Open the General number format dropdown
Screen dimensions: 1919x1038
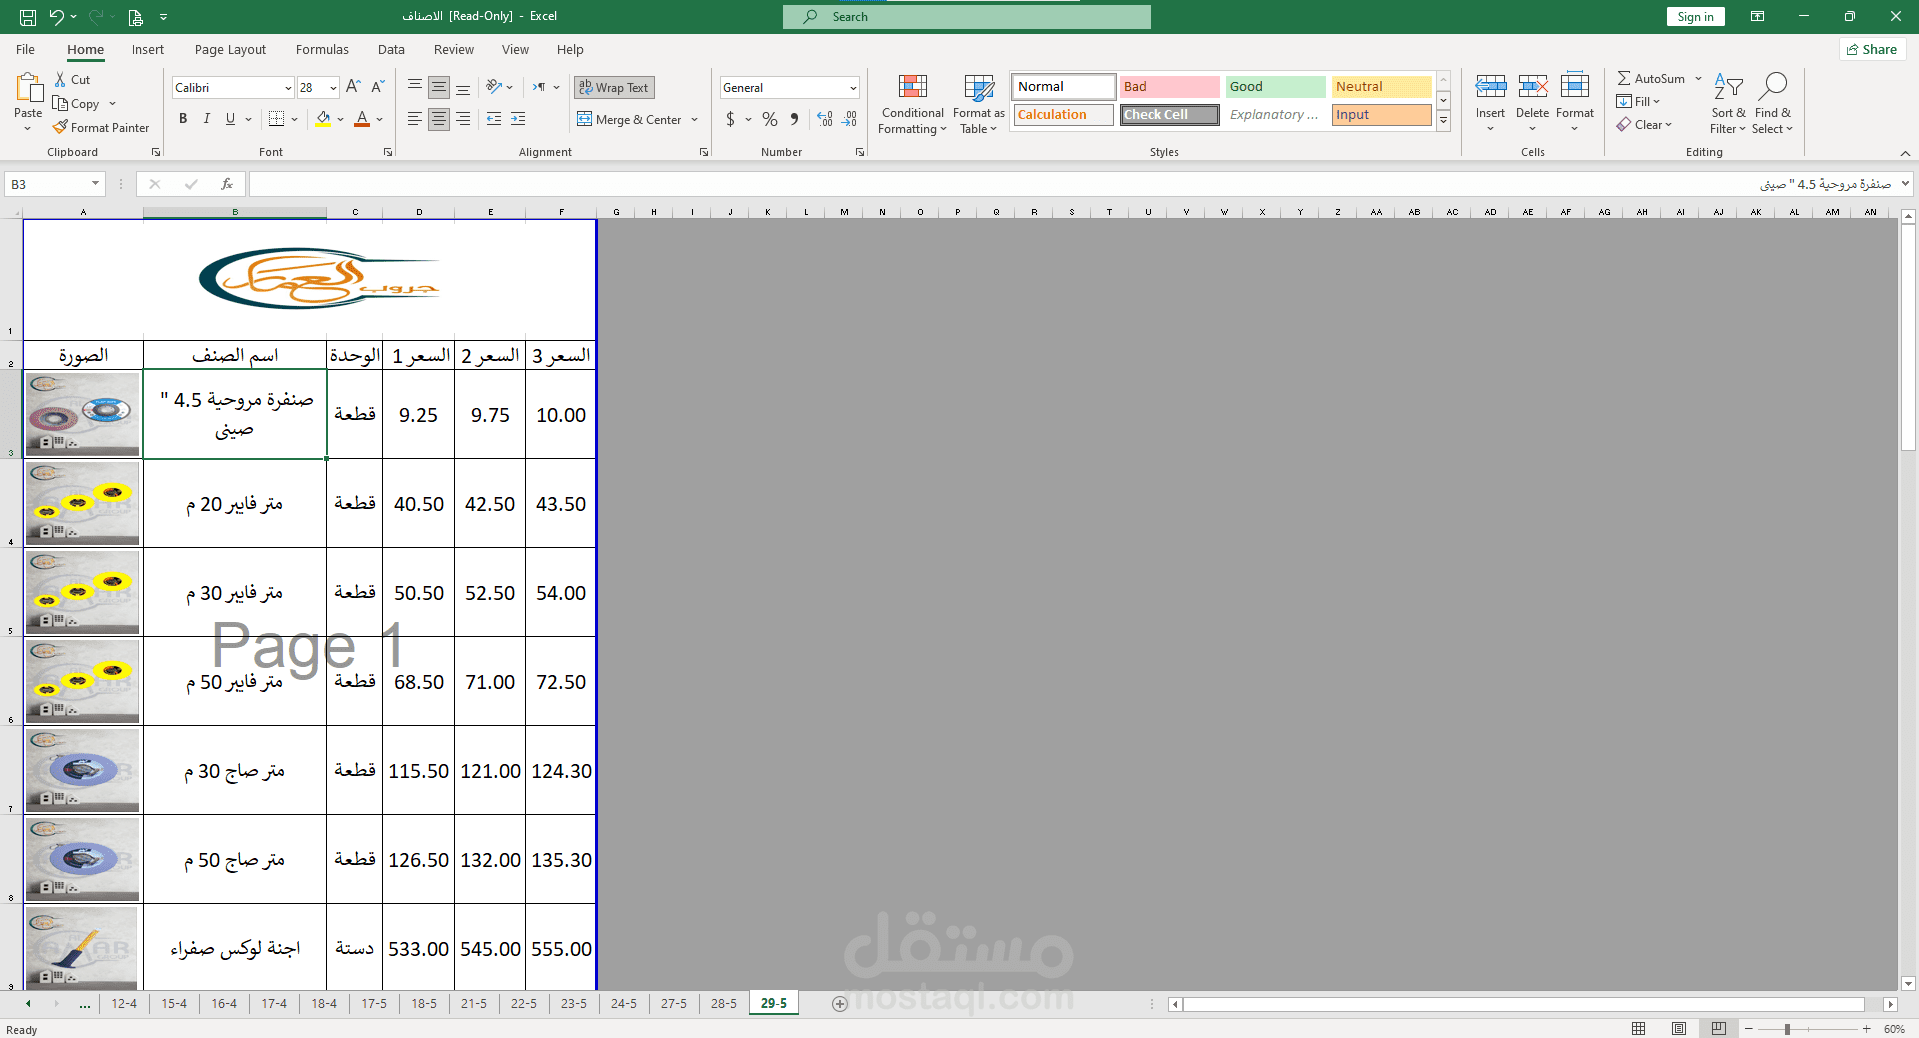[853, 88]
